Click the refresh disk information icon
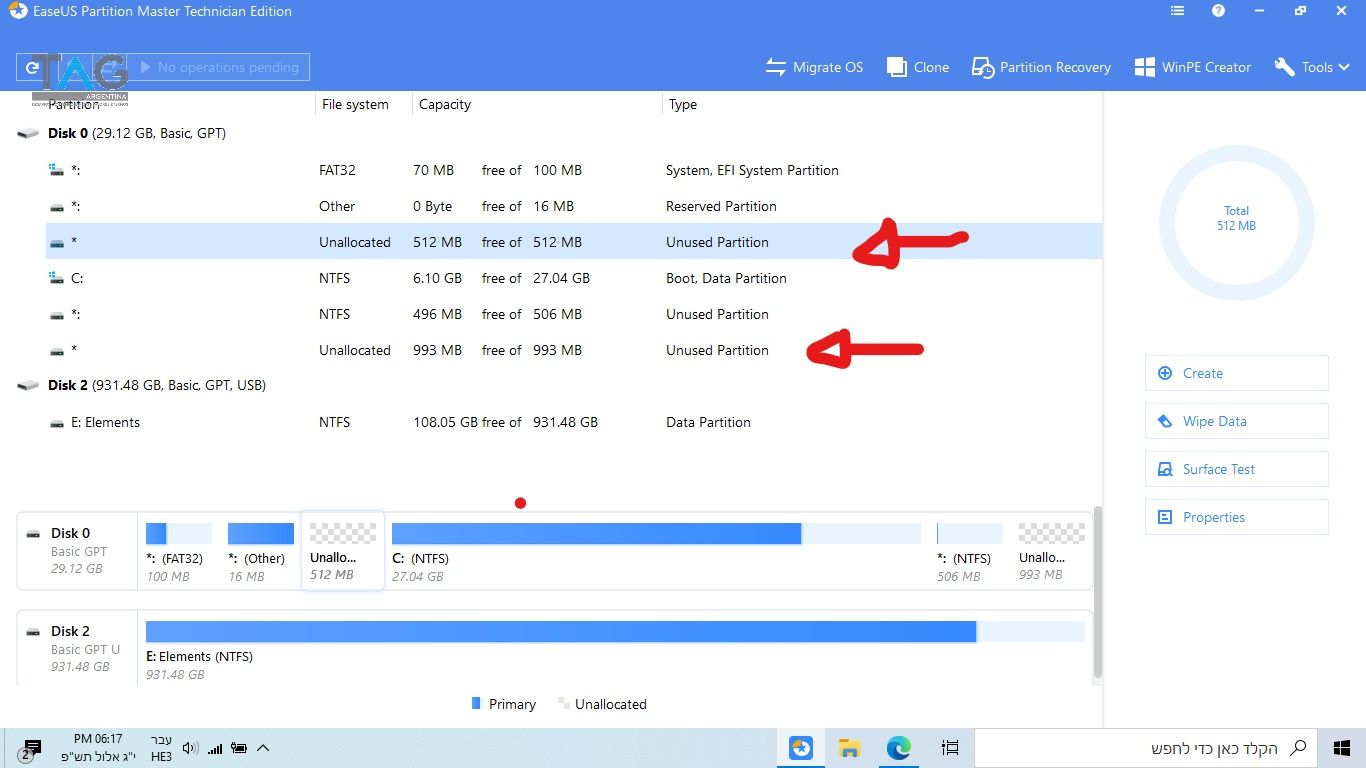1366x768 pixels. click(x=32, y=67)
